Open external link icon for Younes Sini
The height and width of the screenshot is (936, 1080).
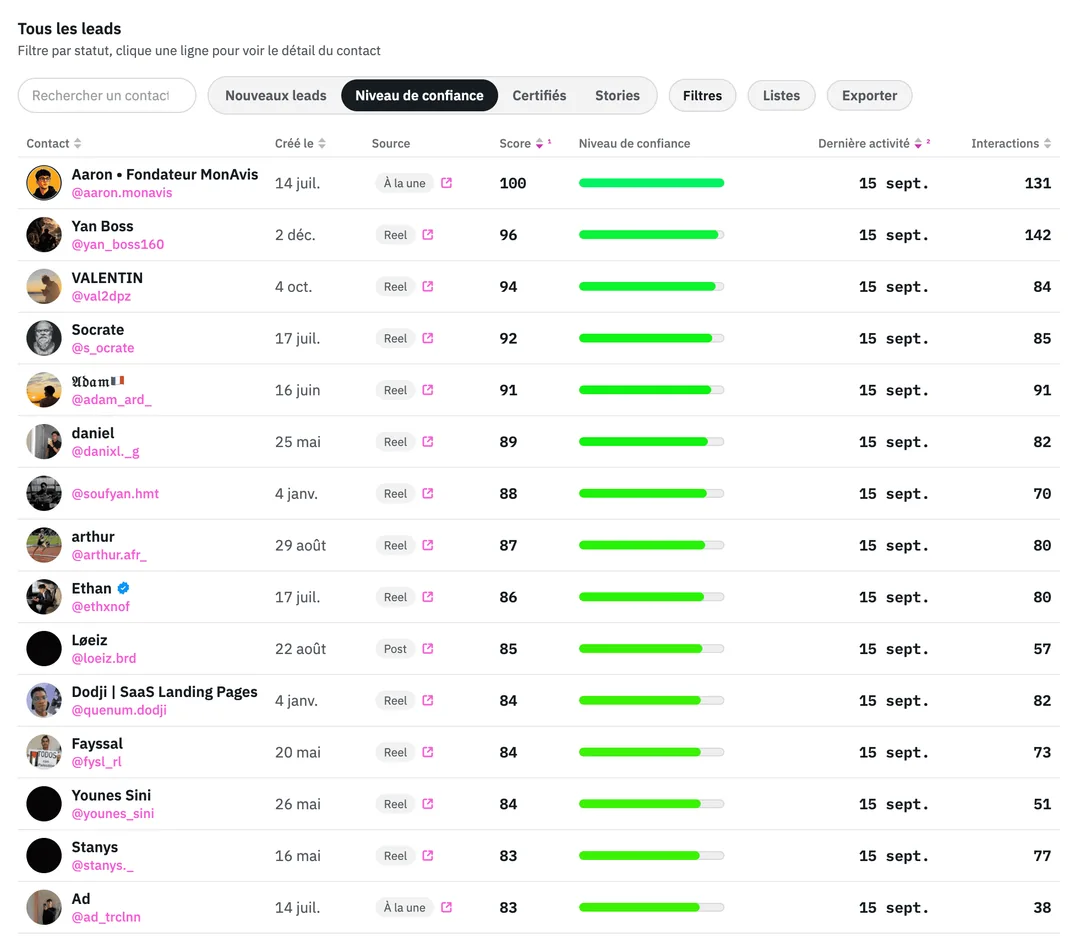point(428,804)
